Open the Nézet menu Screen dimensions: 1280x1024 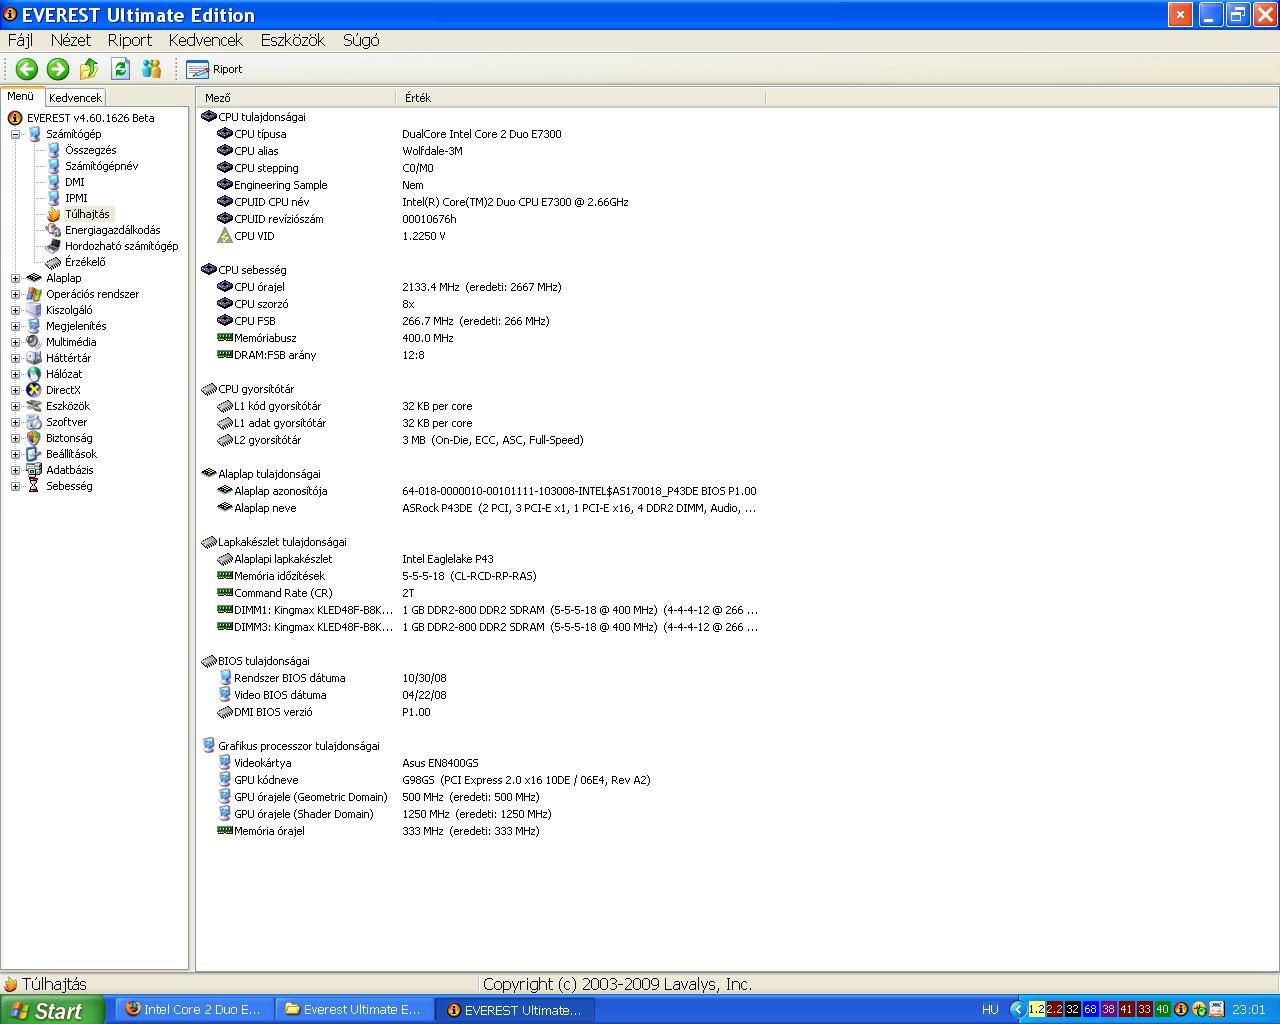pos(71,40)
